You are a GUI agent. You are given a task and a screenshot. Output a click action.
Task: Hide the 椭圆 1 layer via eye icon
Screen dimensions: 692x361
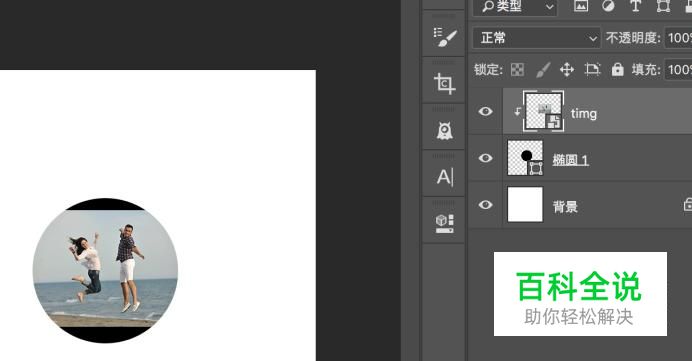click(x=485, y=158)
